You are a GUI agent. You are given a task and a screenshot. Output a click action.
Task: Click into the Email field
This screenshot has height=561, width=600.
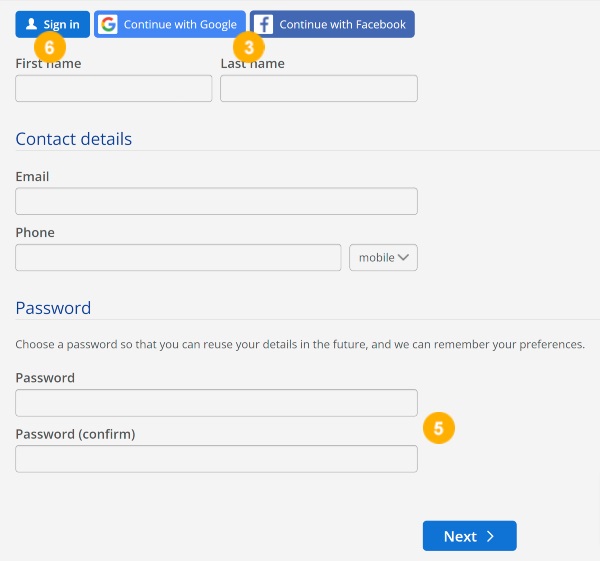[216, 201]
